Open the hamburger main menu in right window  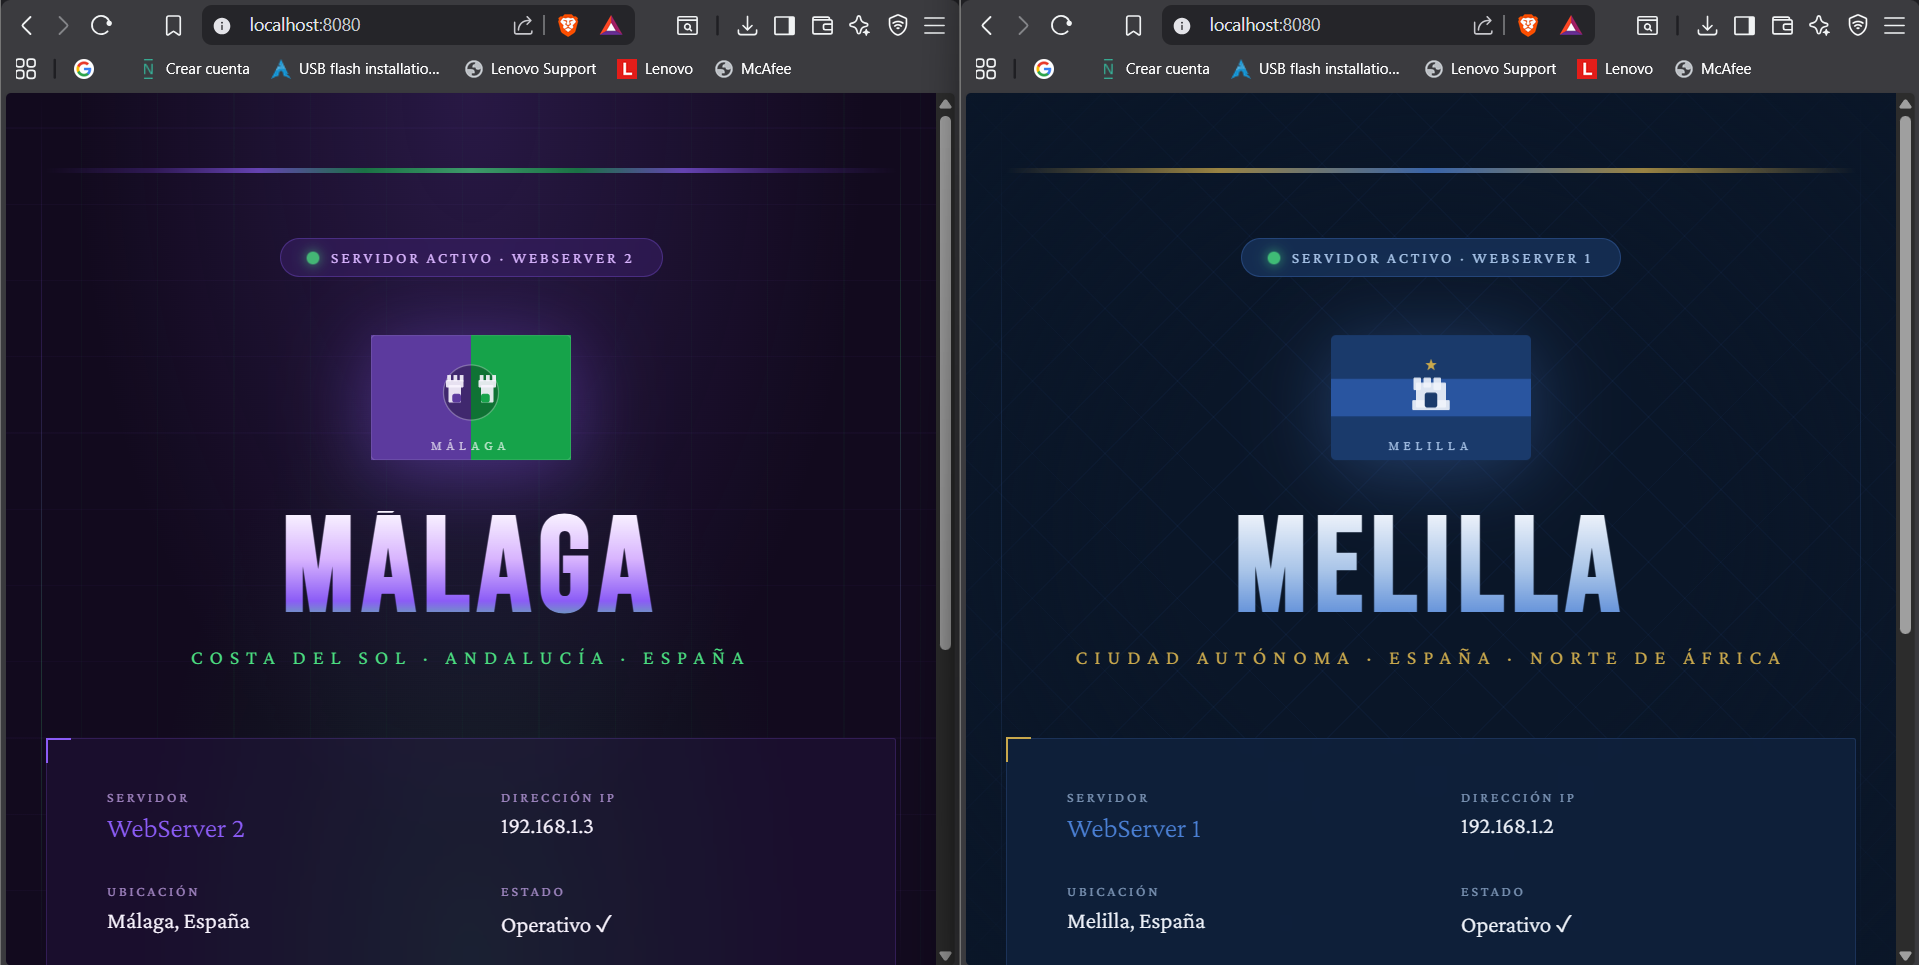coord(1894,26)
